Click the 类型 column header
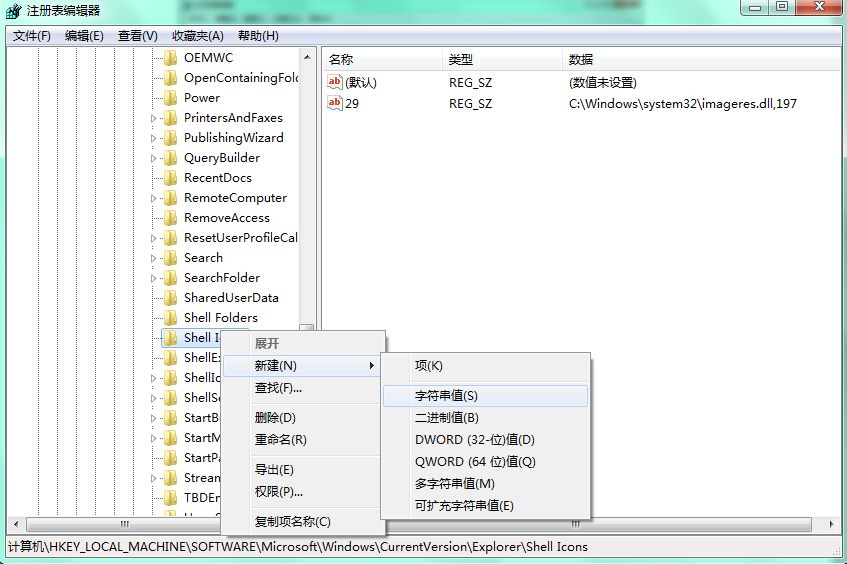The height and width of the screenshot is (564, 847). (502, 59)
